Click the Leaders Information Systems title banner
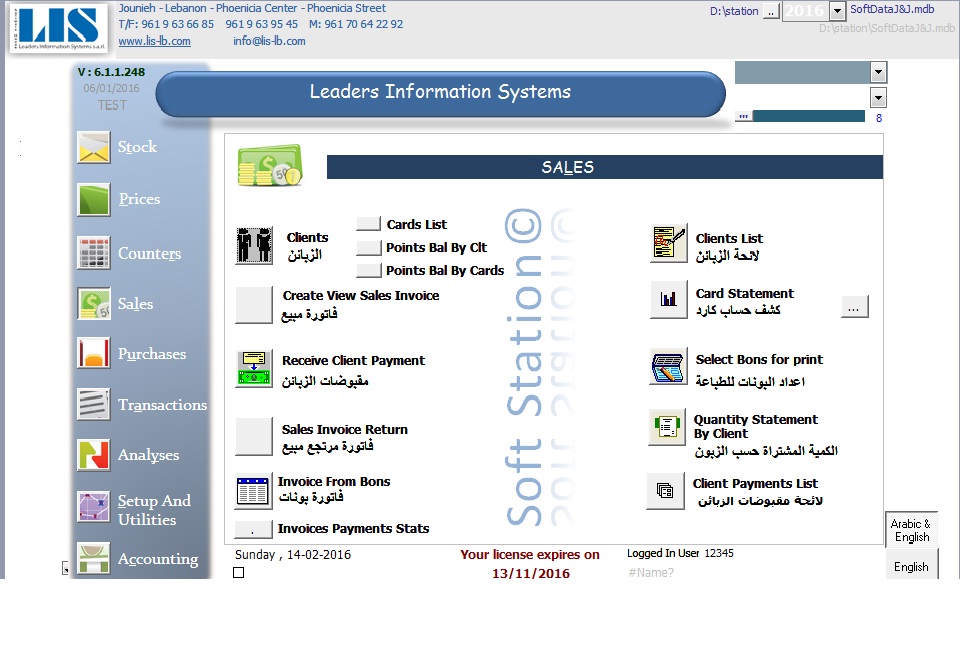 (440, 94)
